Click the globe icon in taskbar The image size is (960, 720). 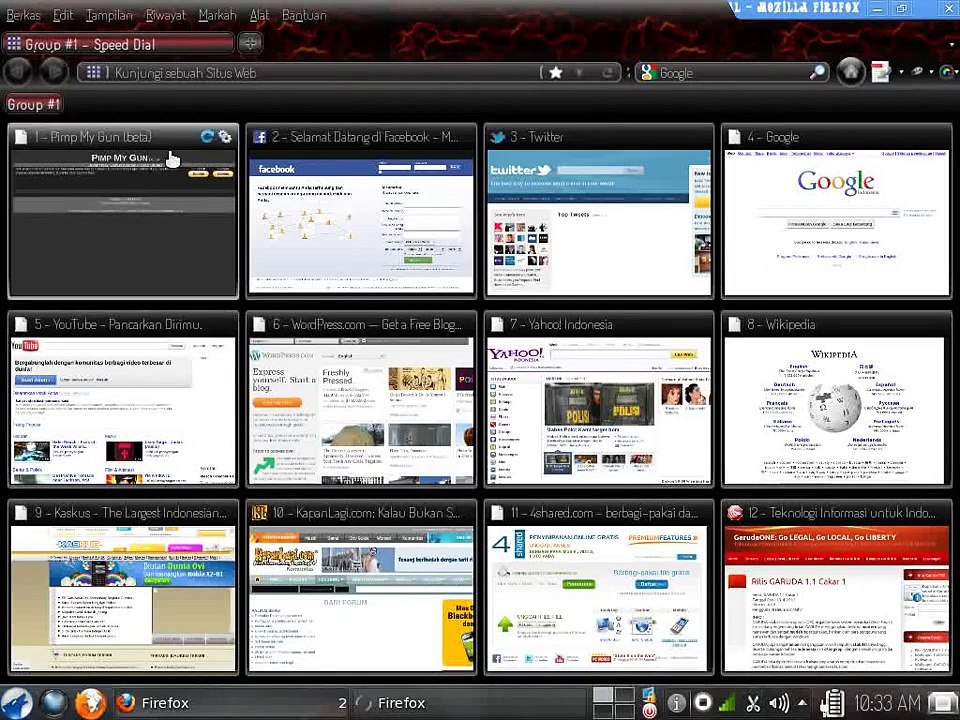(x=54, y=703)
